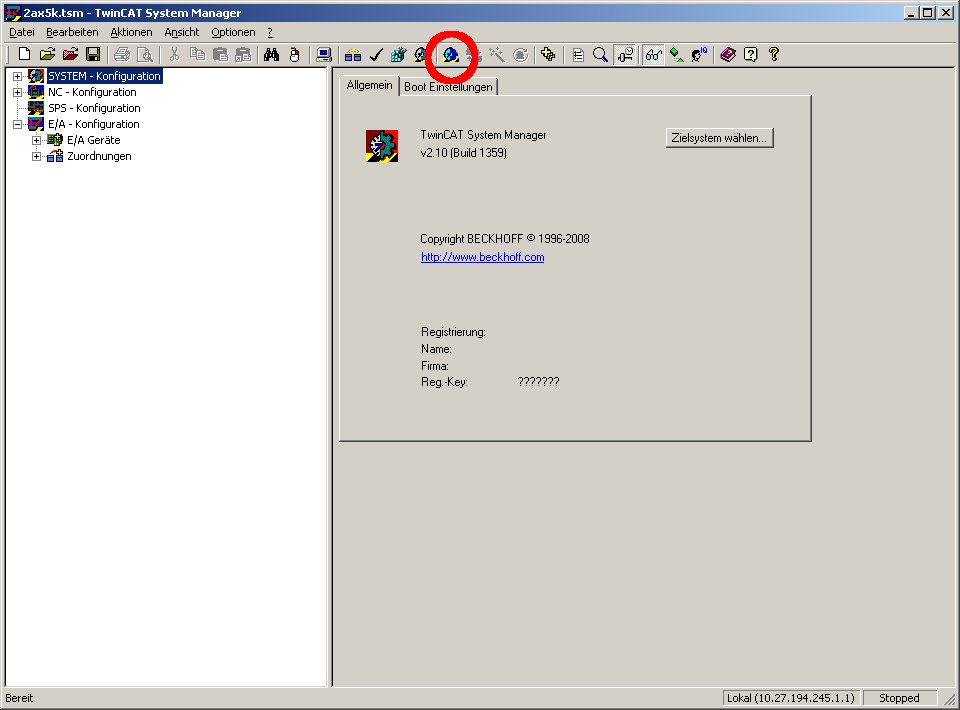Select the Zuordnungen tree item

click(x=99, y=156)
